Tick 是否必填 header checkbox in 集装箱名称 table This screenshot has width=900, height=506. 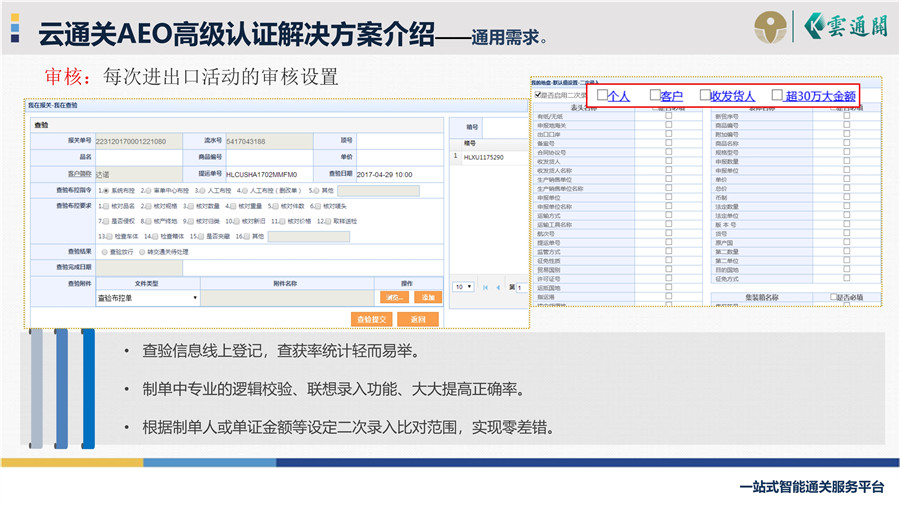[833, 297]
